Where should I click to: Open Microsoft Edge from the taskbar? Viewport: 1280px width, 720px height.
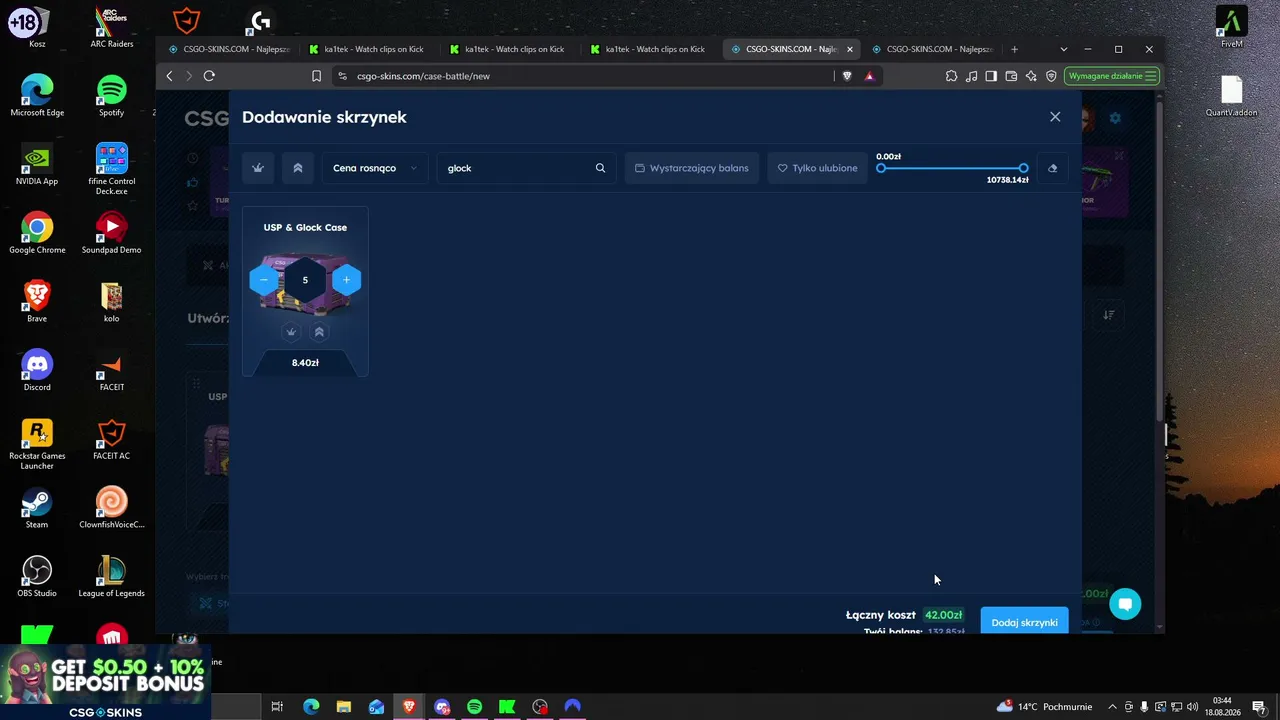click(x=311, y=707)
